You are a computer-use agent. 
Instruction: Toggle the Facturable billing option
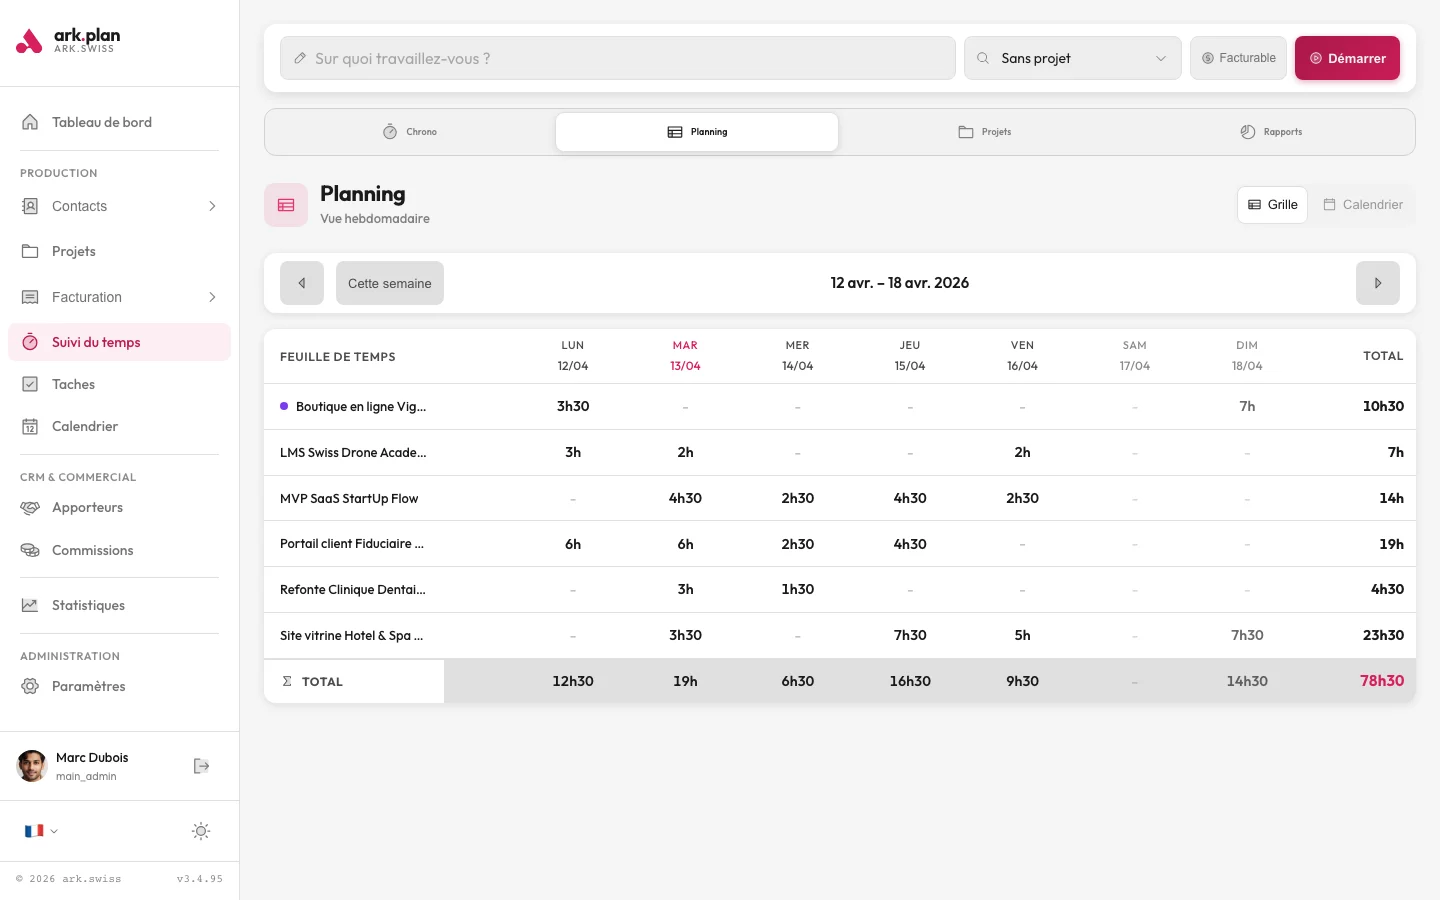tap(1238, 58)
